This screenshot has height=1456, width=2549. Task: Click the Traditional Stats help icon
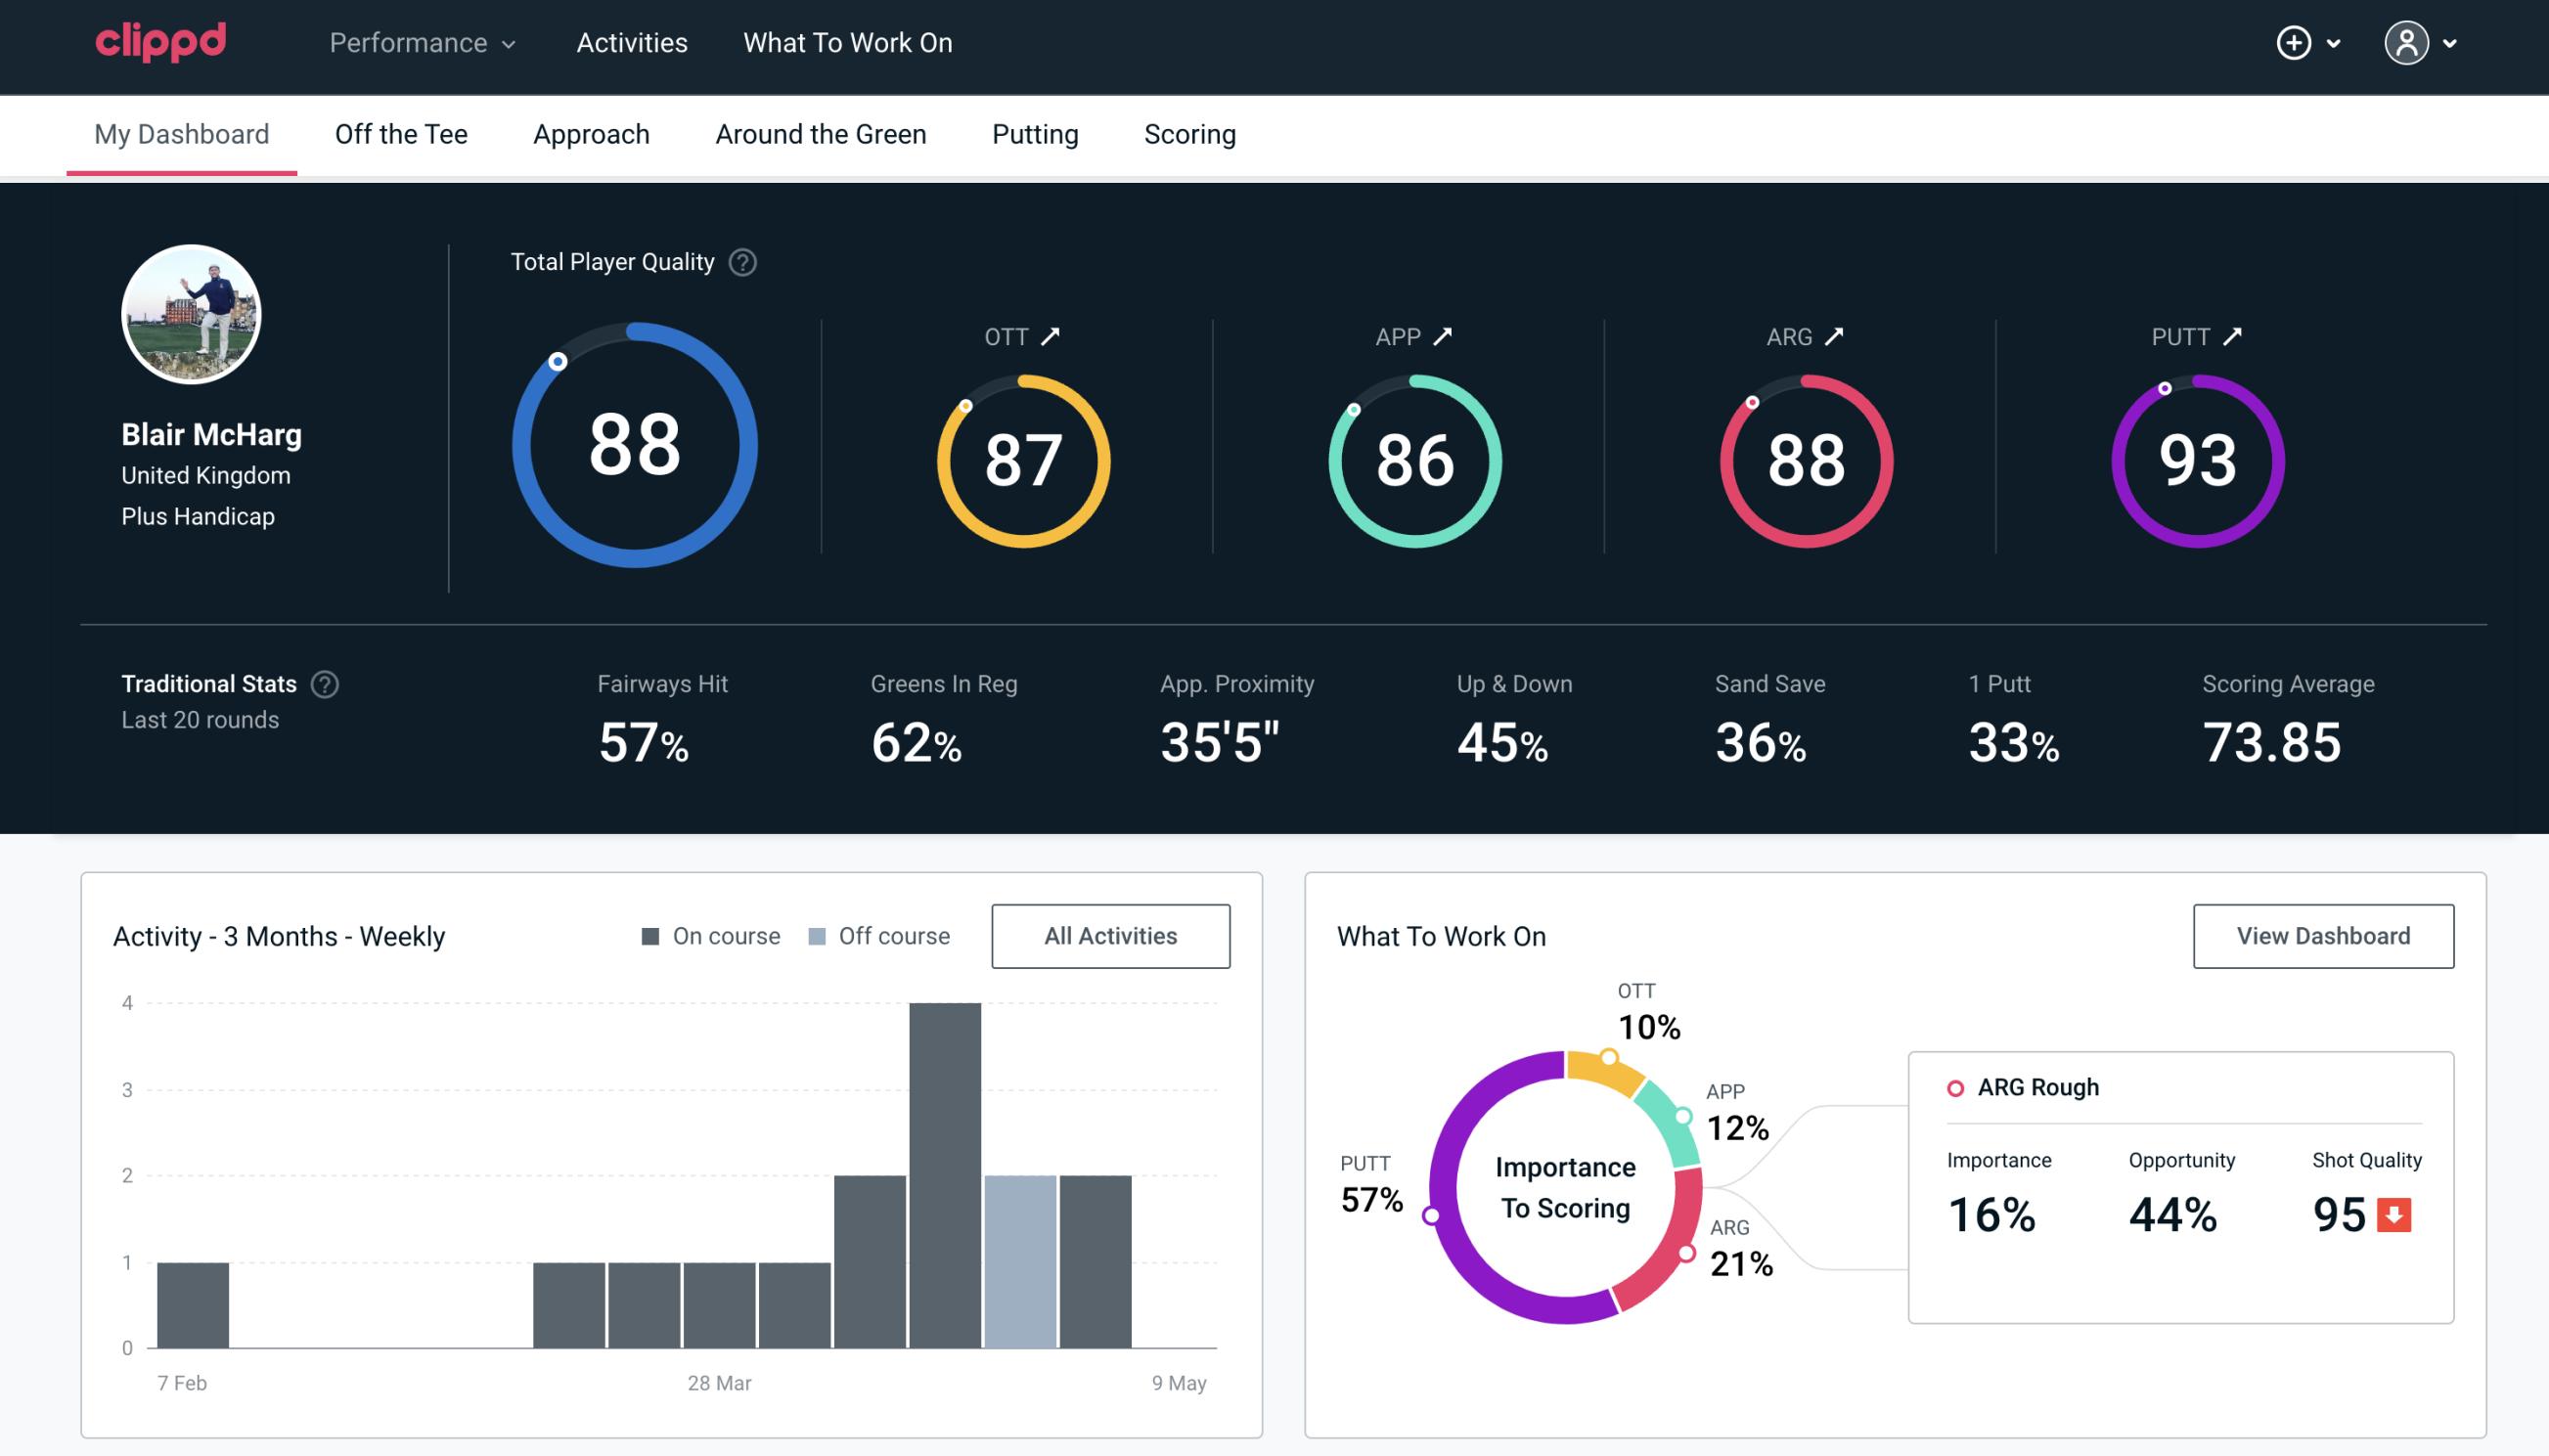[x=324, y=684]
